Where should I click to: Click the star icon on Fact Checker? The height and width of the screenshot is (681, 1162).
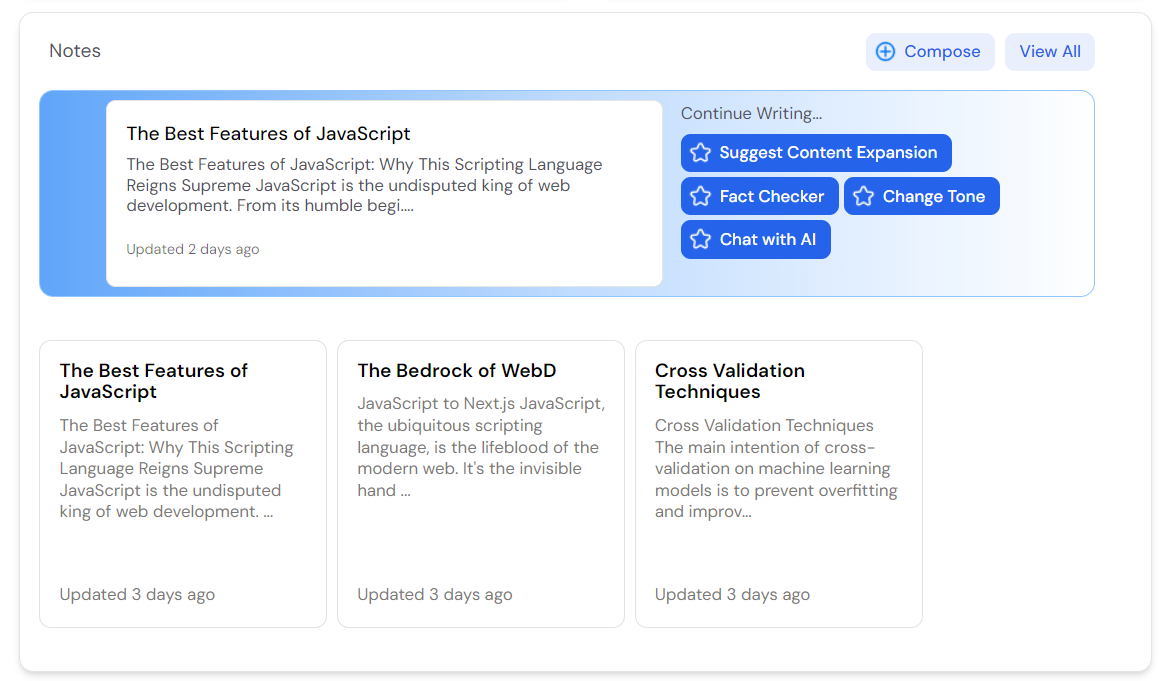tap(701, 197)
